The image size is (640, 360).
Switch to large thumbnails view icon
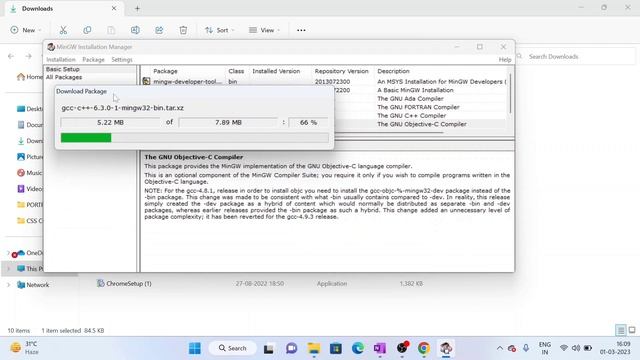pyautogui.click(x=632, y=330)
